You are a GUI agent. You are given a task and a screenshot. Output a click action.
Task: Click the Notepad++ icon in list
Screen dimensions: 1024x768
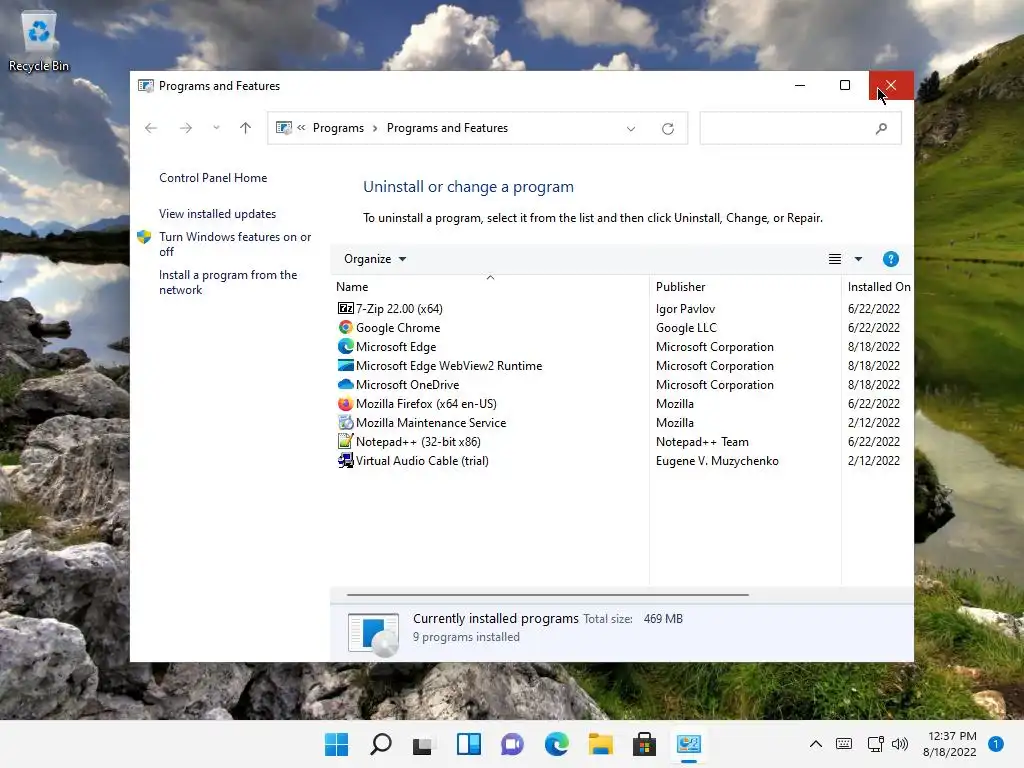pos(345,441)
